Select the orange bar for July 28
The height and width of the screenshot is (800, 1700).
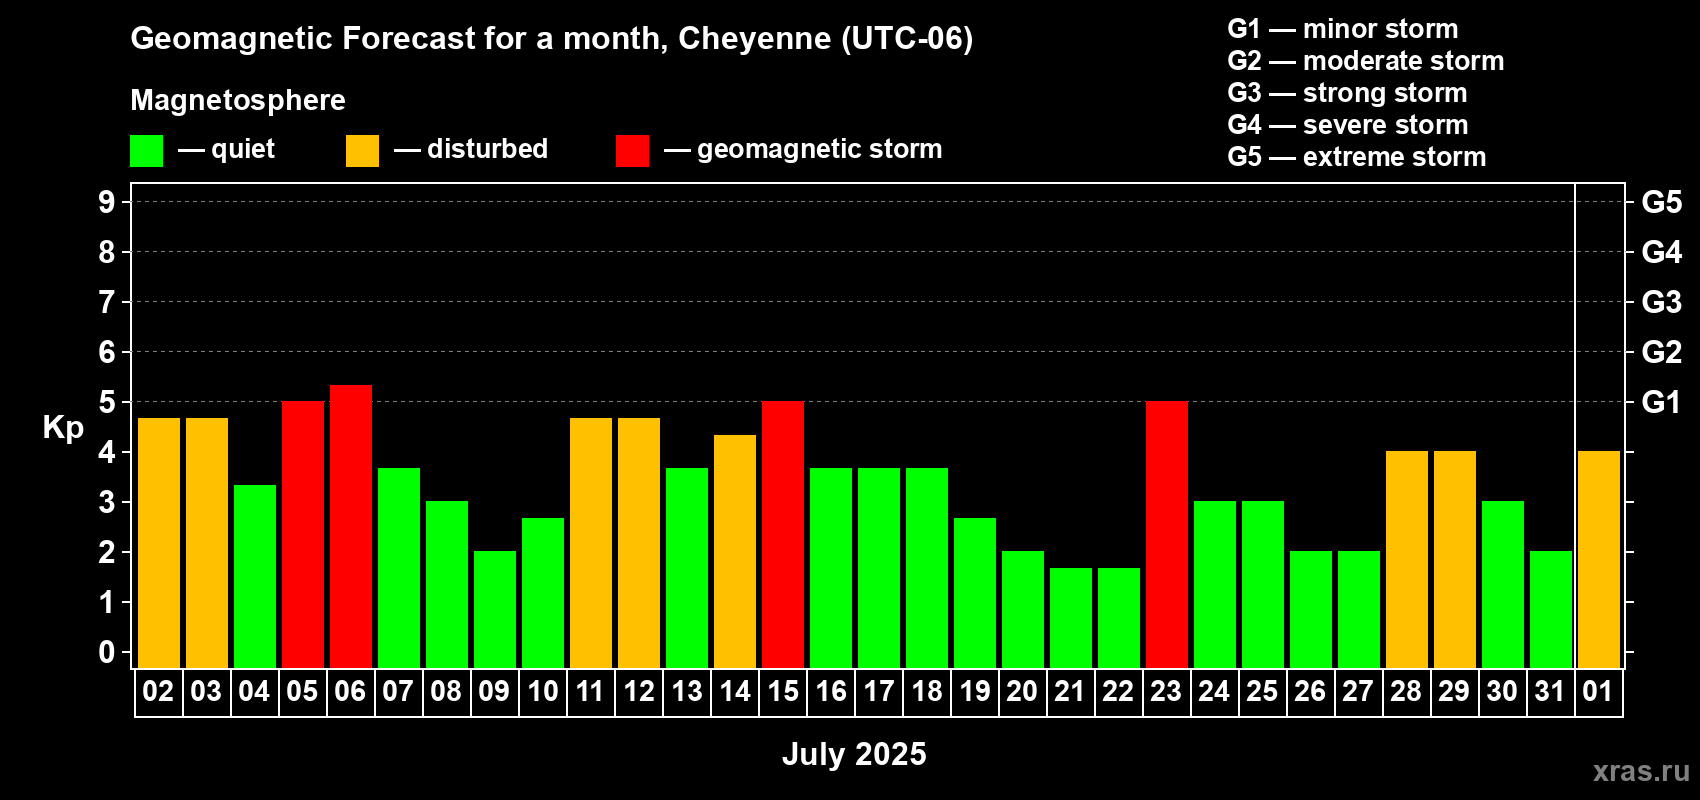tap(1407, 560)
